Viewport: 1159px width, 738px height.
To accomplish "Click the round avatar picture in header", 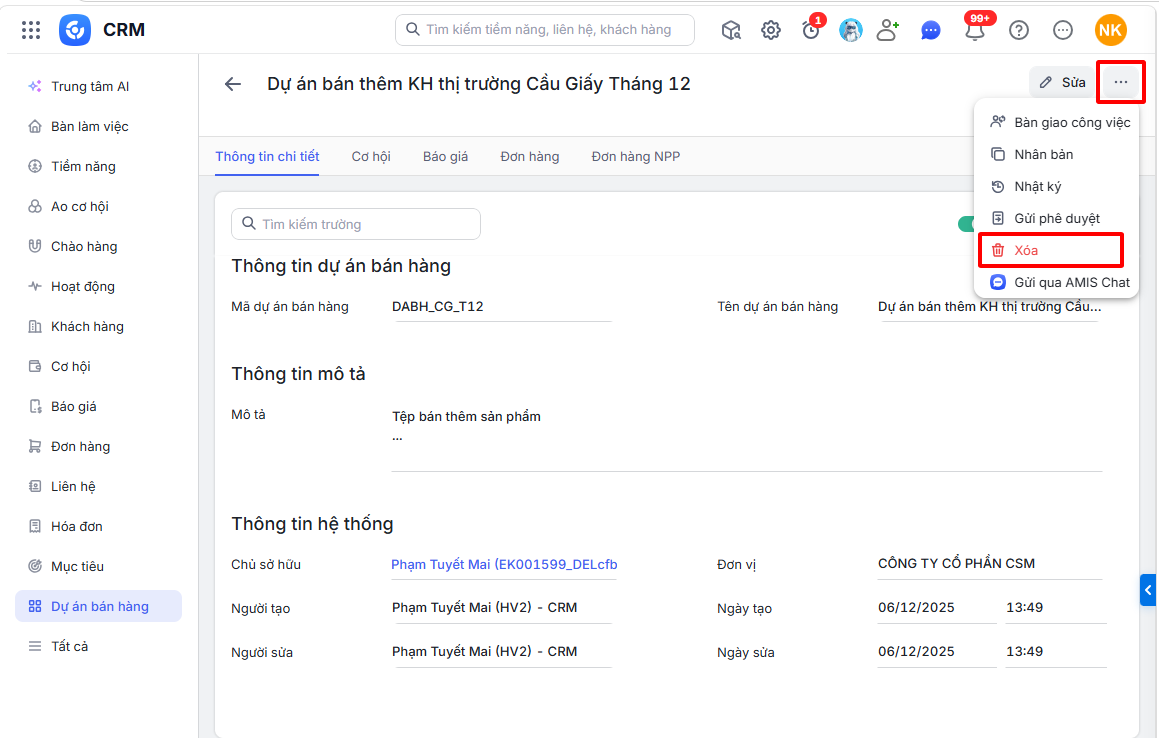I will point(851,30).
